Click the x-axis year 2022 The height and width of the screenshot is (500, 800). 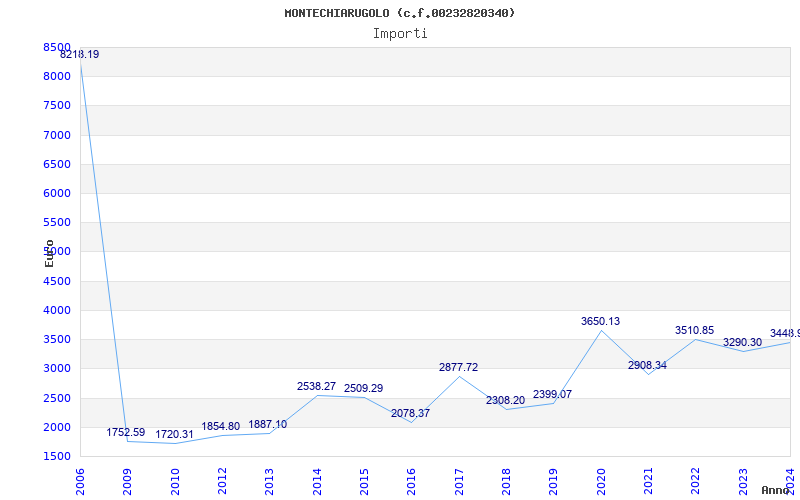696,482
